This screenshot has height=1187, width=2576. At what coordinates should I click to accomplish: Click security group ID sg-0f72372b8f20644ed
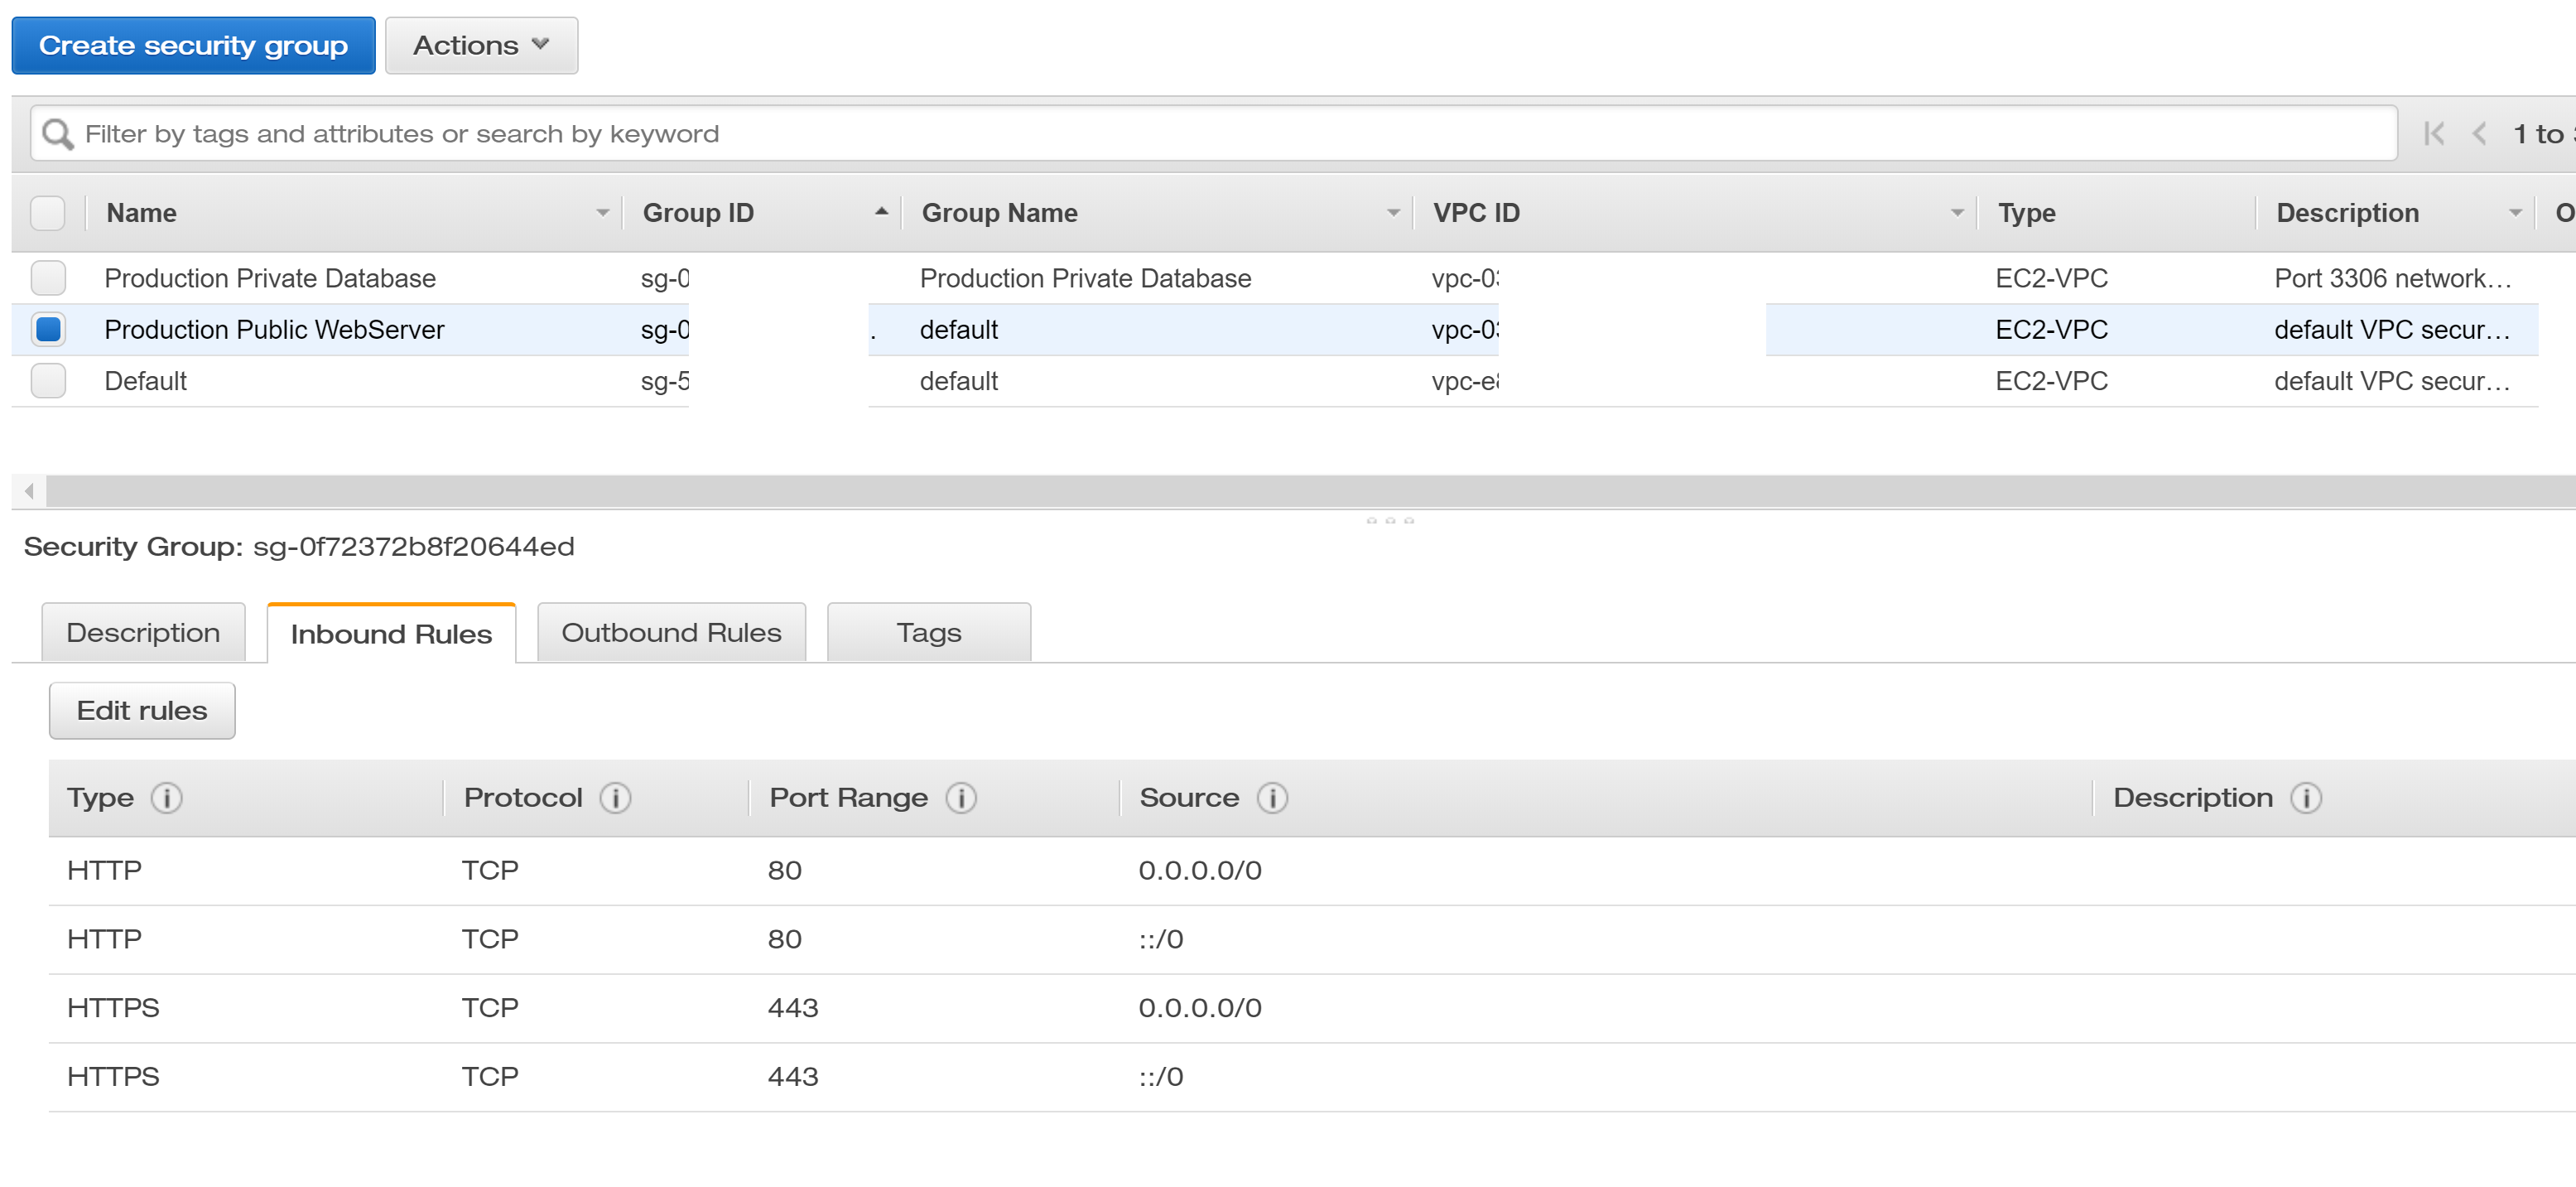coord(414,547)
